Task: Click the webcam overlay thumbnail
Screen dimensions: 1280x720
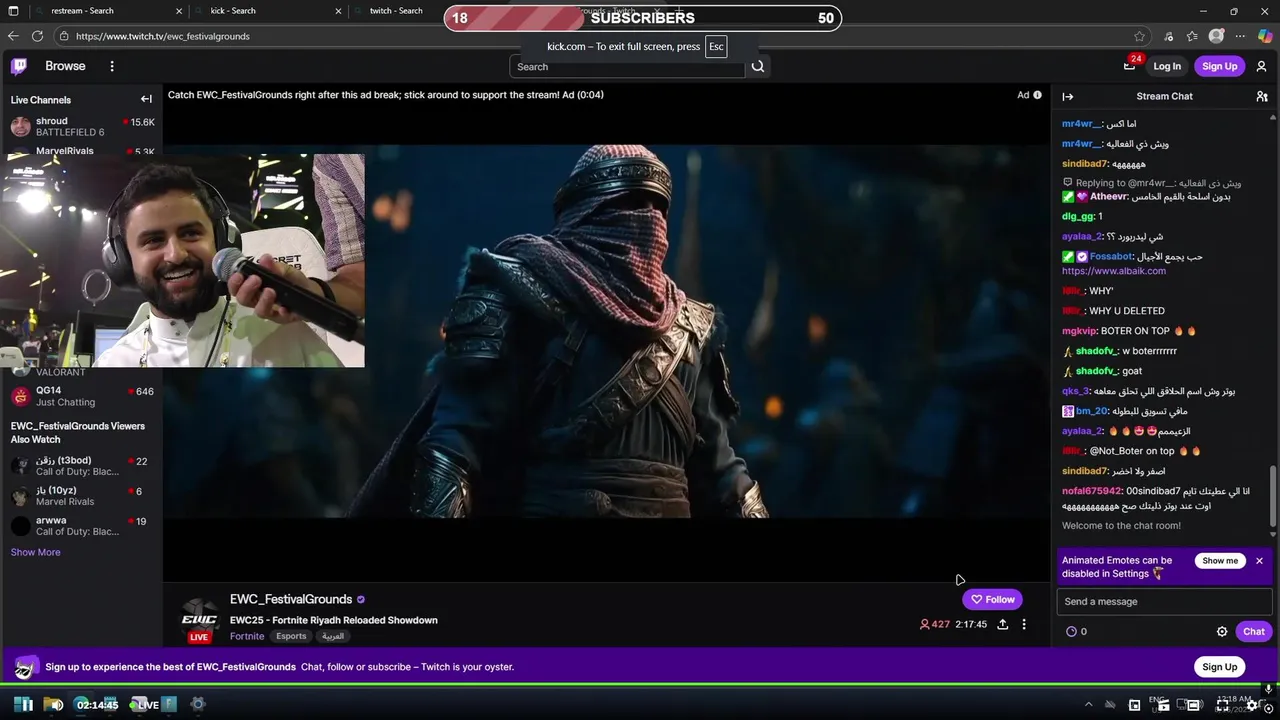Action: pyautogui.click(x=183, y=260)
